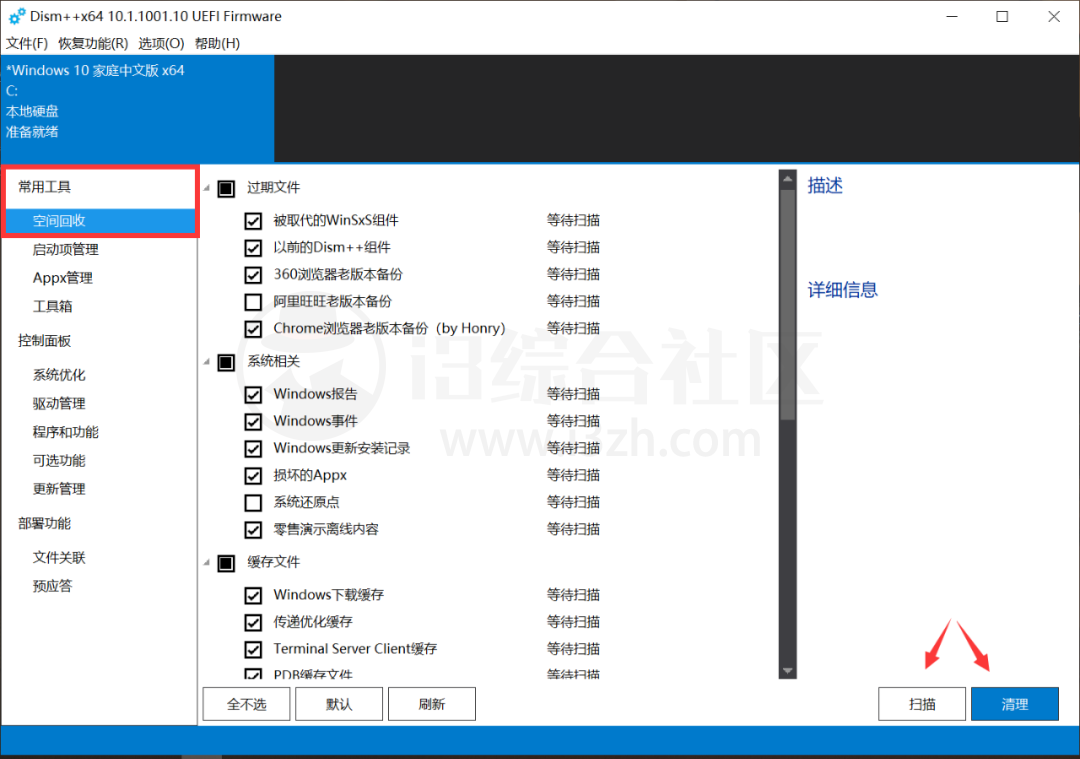Open 系统优化 in sidebar
This screenshot has width=1080, height=759.
point(59,375)
